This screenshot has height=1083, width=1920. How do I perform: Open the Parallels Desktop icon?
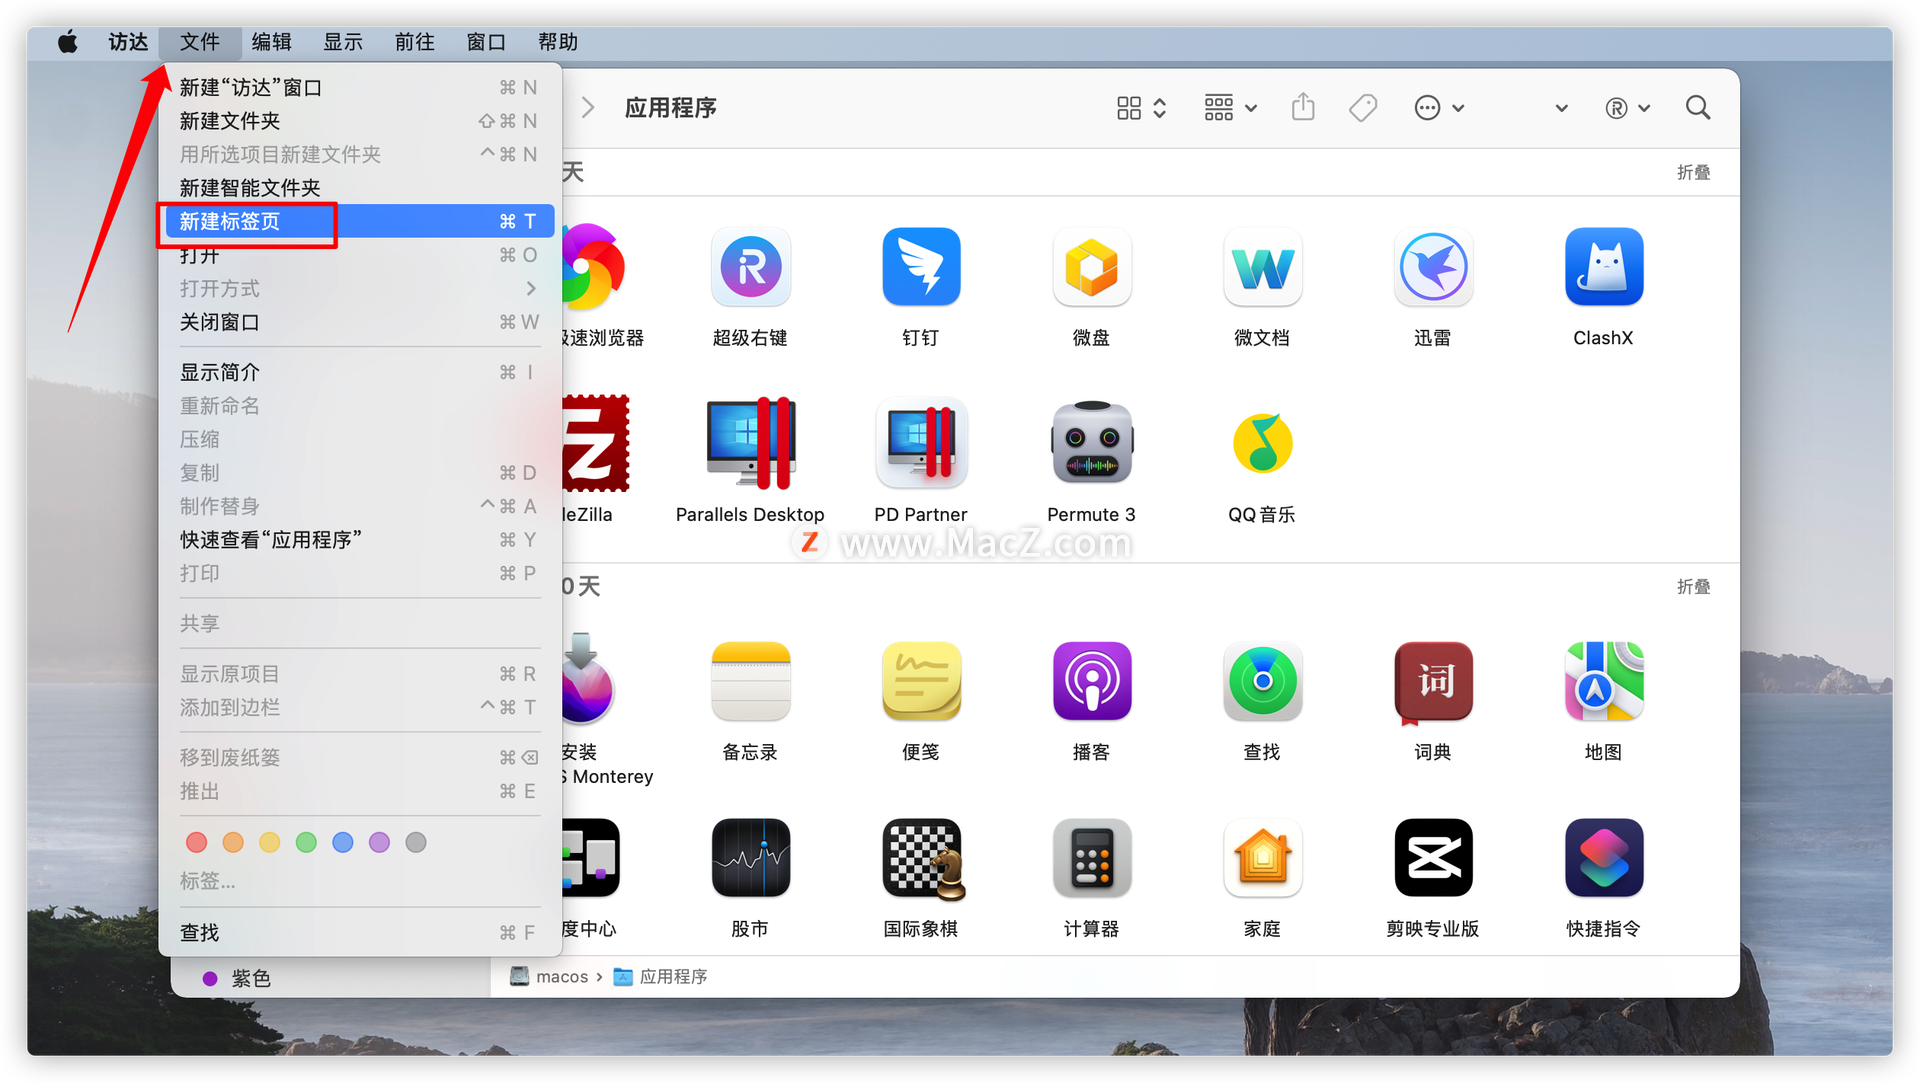[750, 443]
